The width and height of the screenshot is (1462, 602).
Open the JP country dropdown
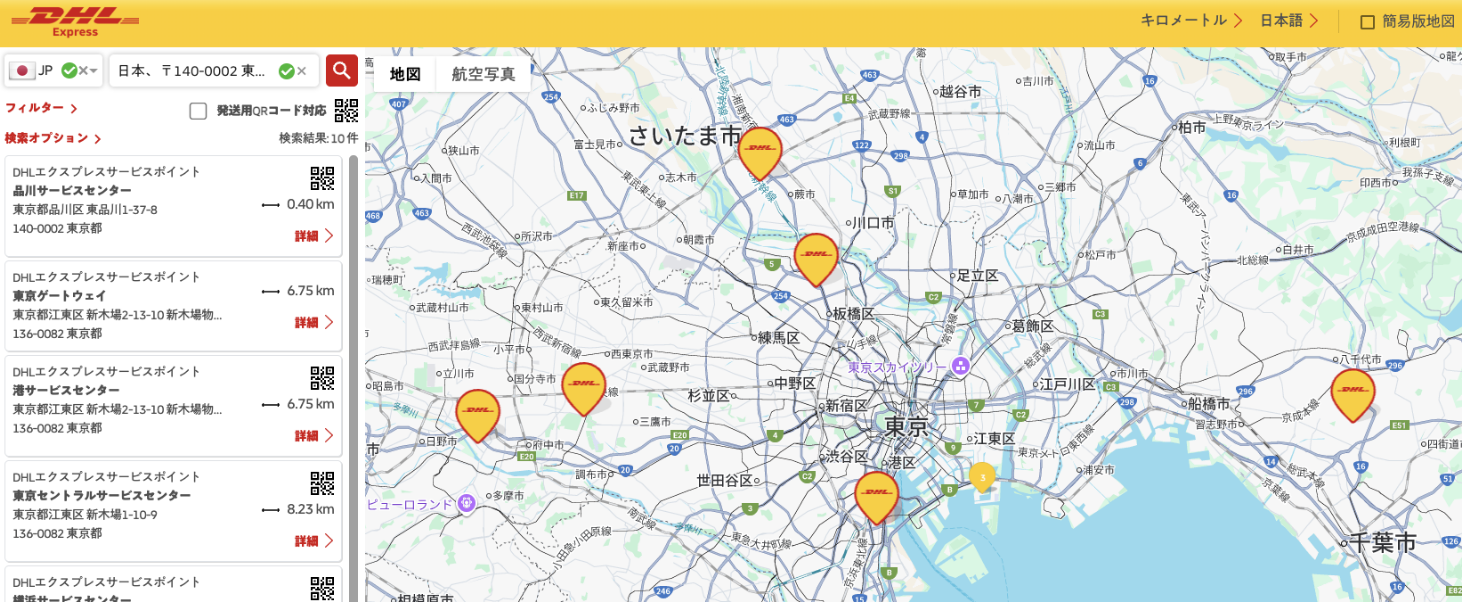point(94,71)
